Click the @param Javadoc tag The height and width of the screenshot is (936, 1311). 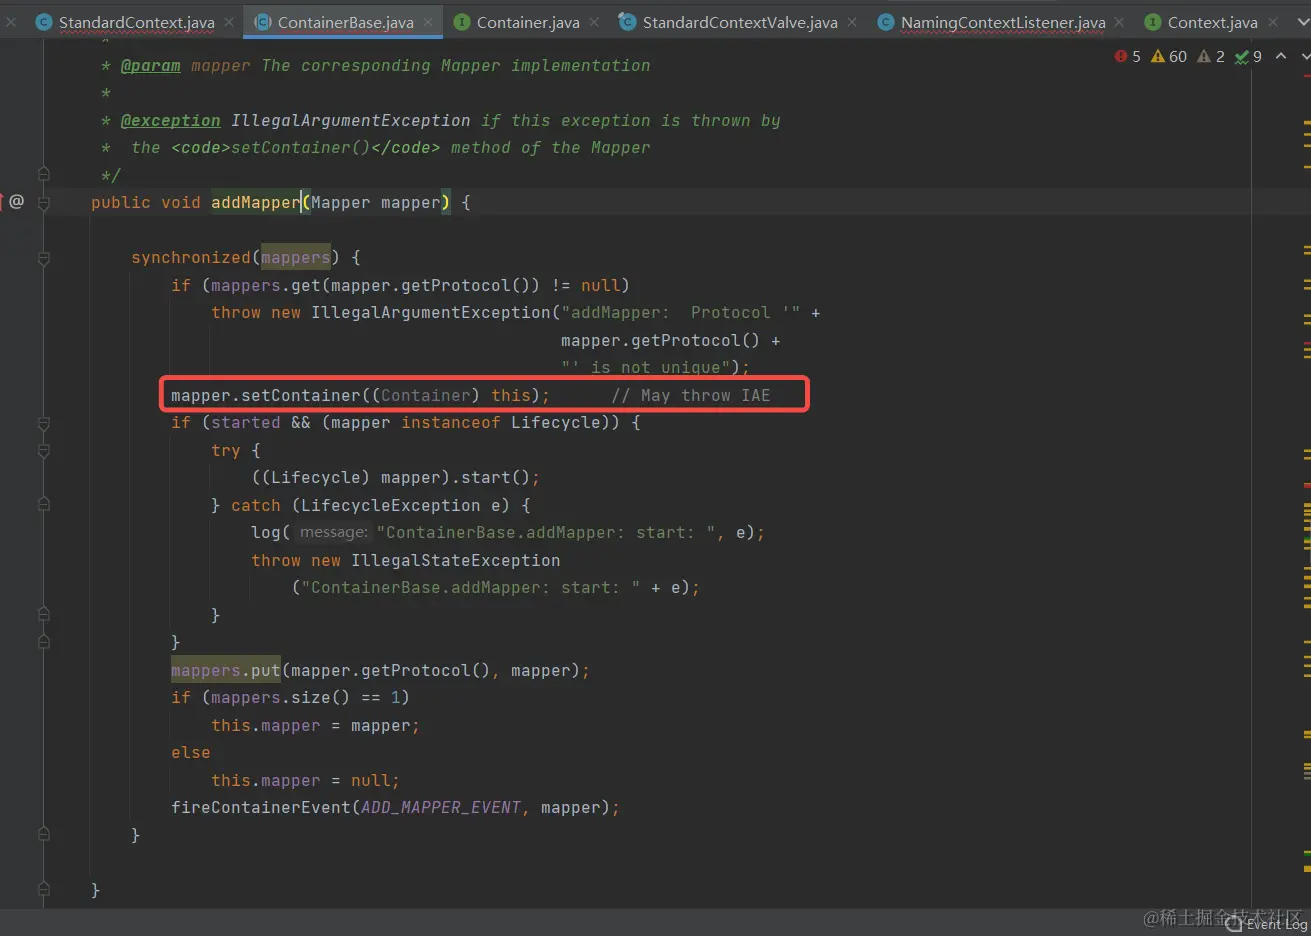click(150, 66)
